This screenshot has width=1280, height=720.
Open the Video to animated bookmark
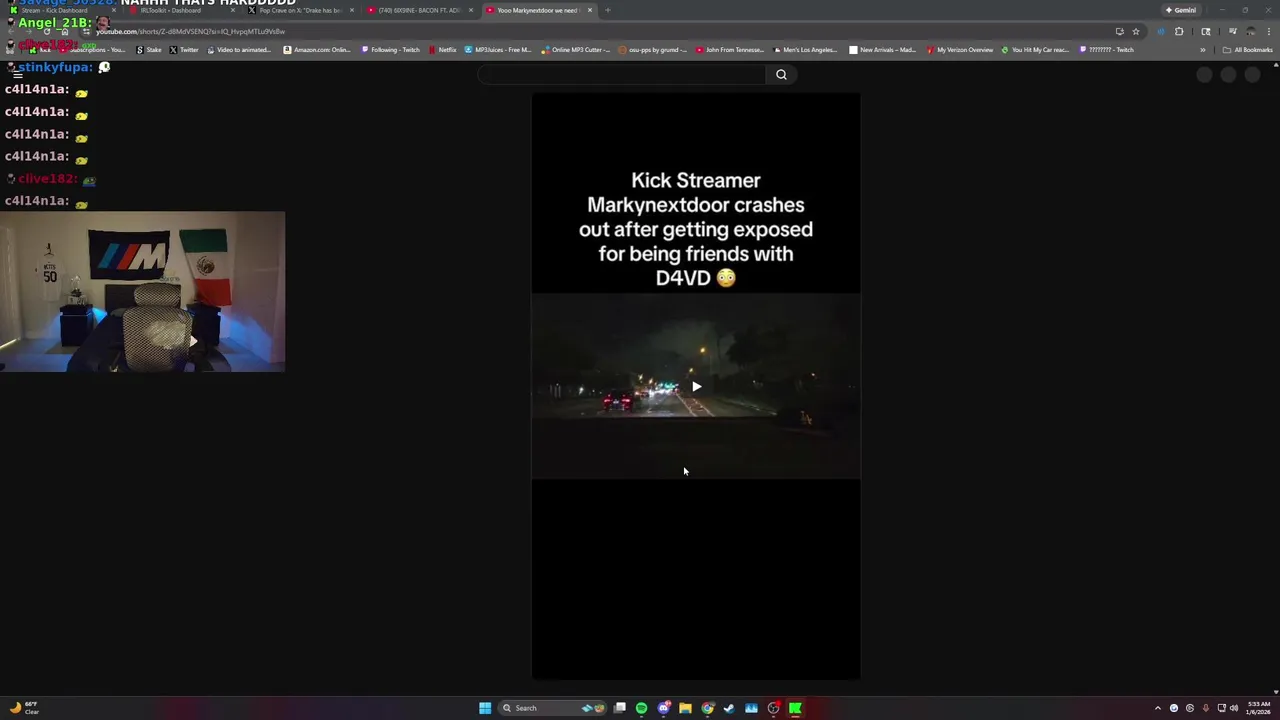coord(238,49)
